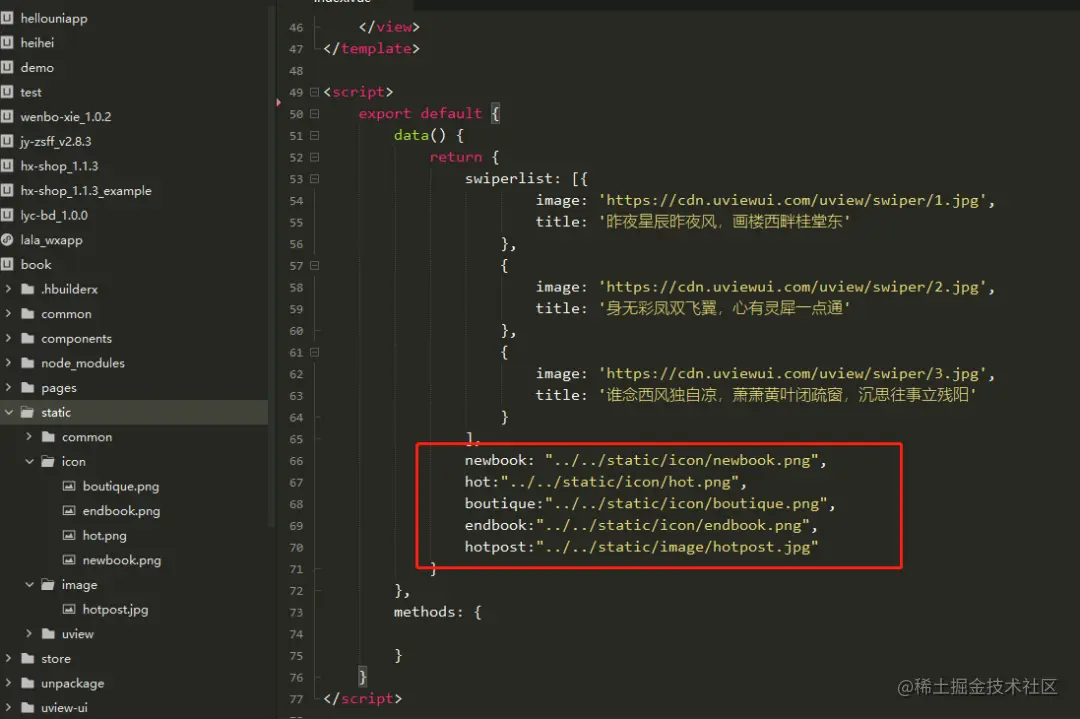The height and width of the screenshot is (719, 1080).
Task: Open wenbo-xie_1.0.2 project
Action: coord(65,117)
